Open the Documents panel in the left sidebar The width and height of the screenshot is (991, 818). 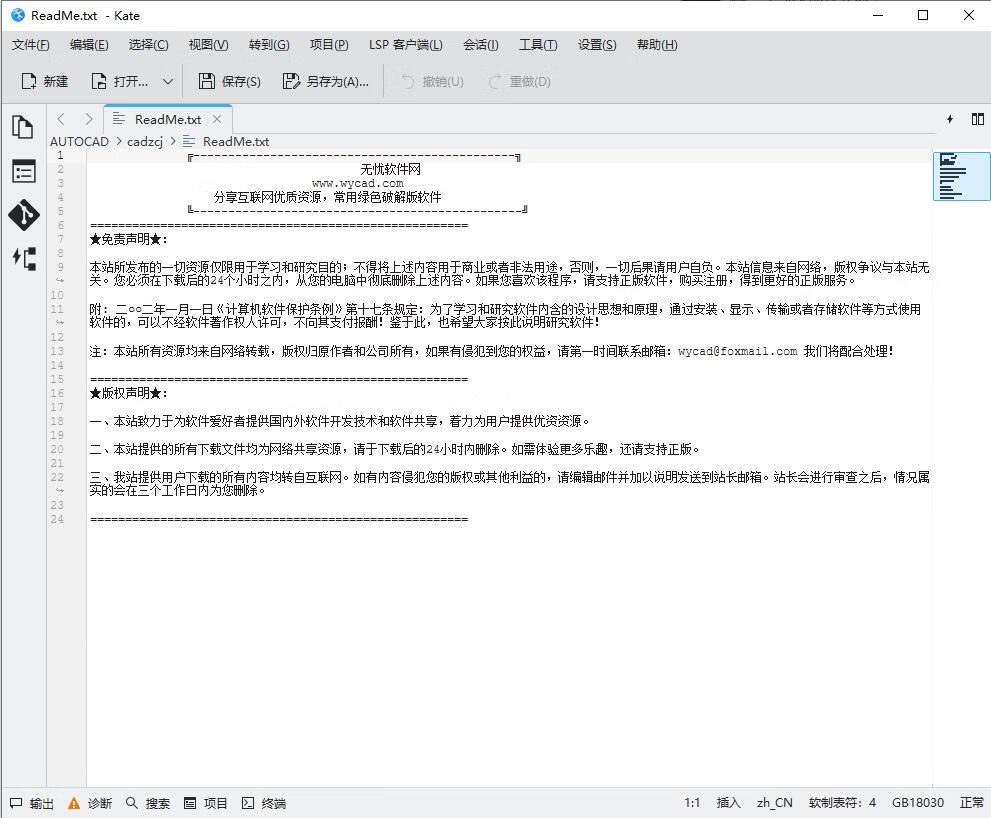pos(24,127)
